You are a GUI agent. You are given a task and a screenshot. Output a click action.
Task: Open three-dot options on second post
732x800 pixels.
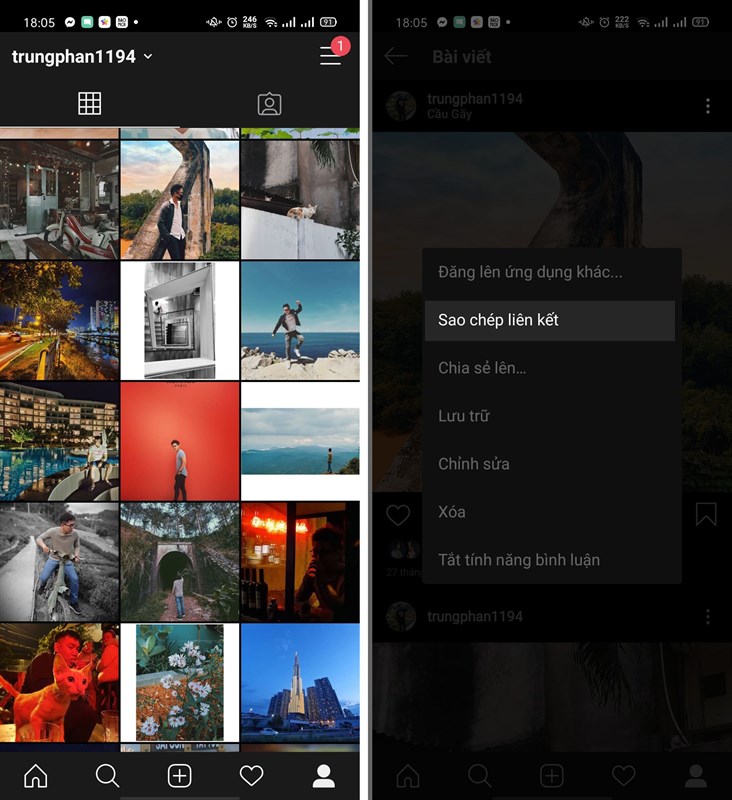708,617
